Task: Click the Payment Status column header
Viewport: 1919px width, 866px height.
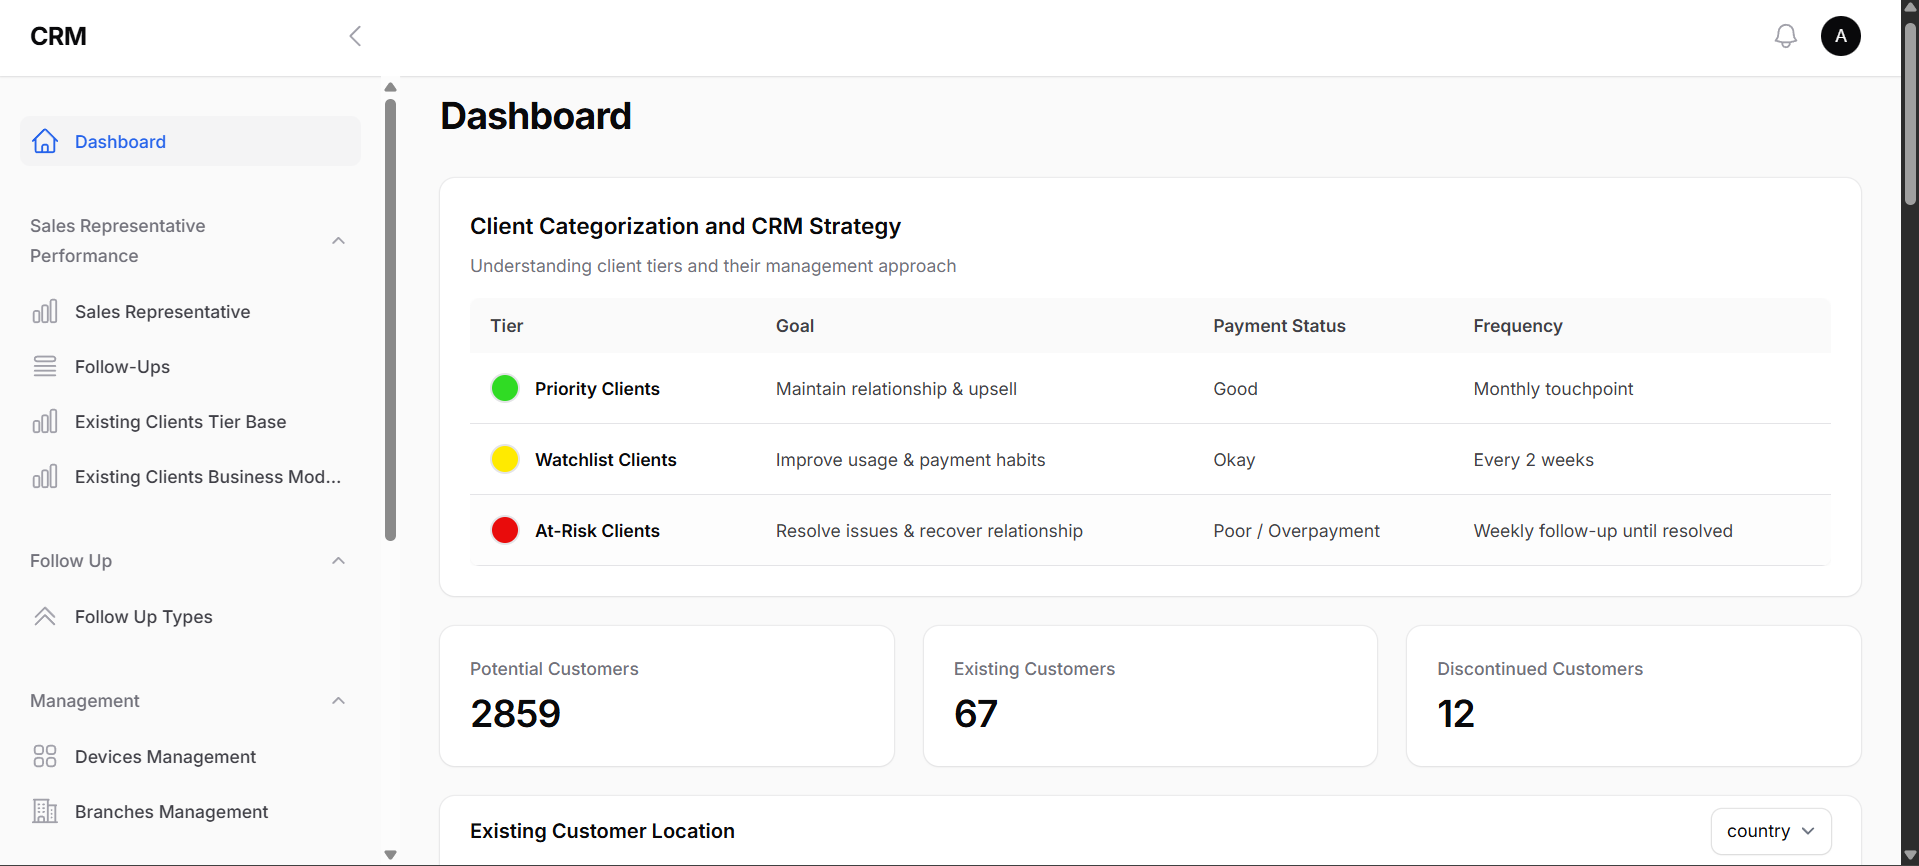Action: 1279,325
